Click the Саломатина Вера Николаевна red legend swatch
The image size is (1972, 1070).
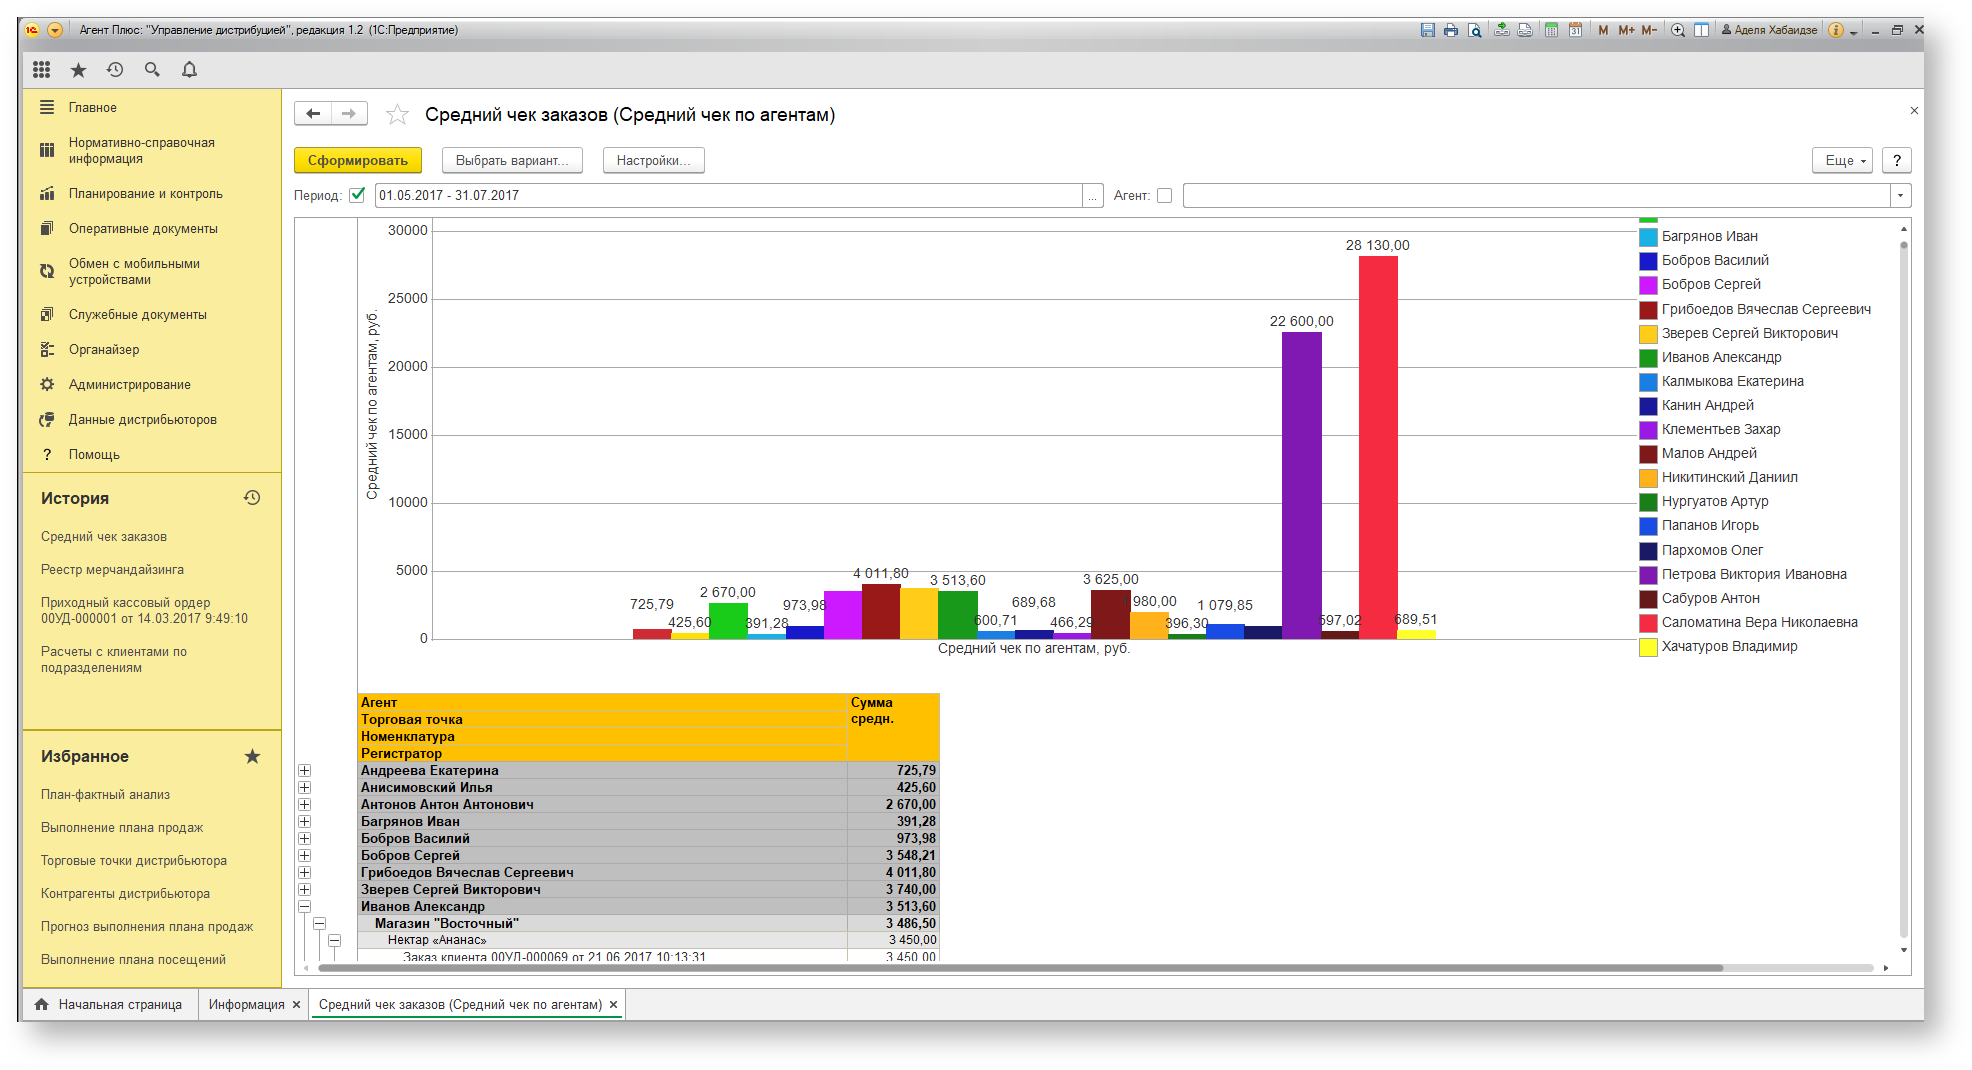click(1648, 623)
